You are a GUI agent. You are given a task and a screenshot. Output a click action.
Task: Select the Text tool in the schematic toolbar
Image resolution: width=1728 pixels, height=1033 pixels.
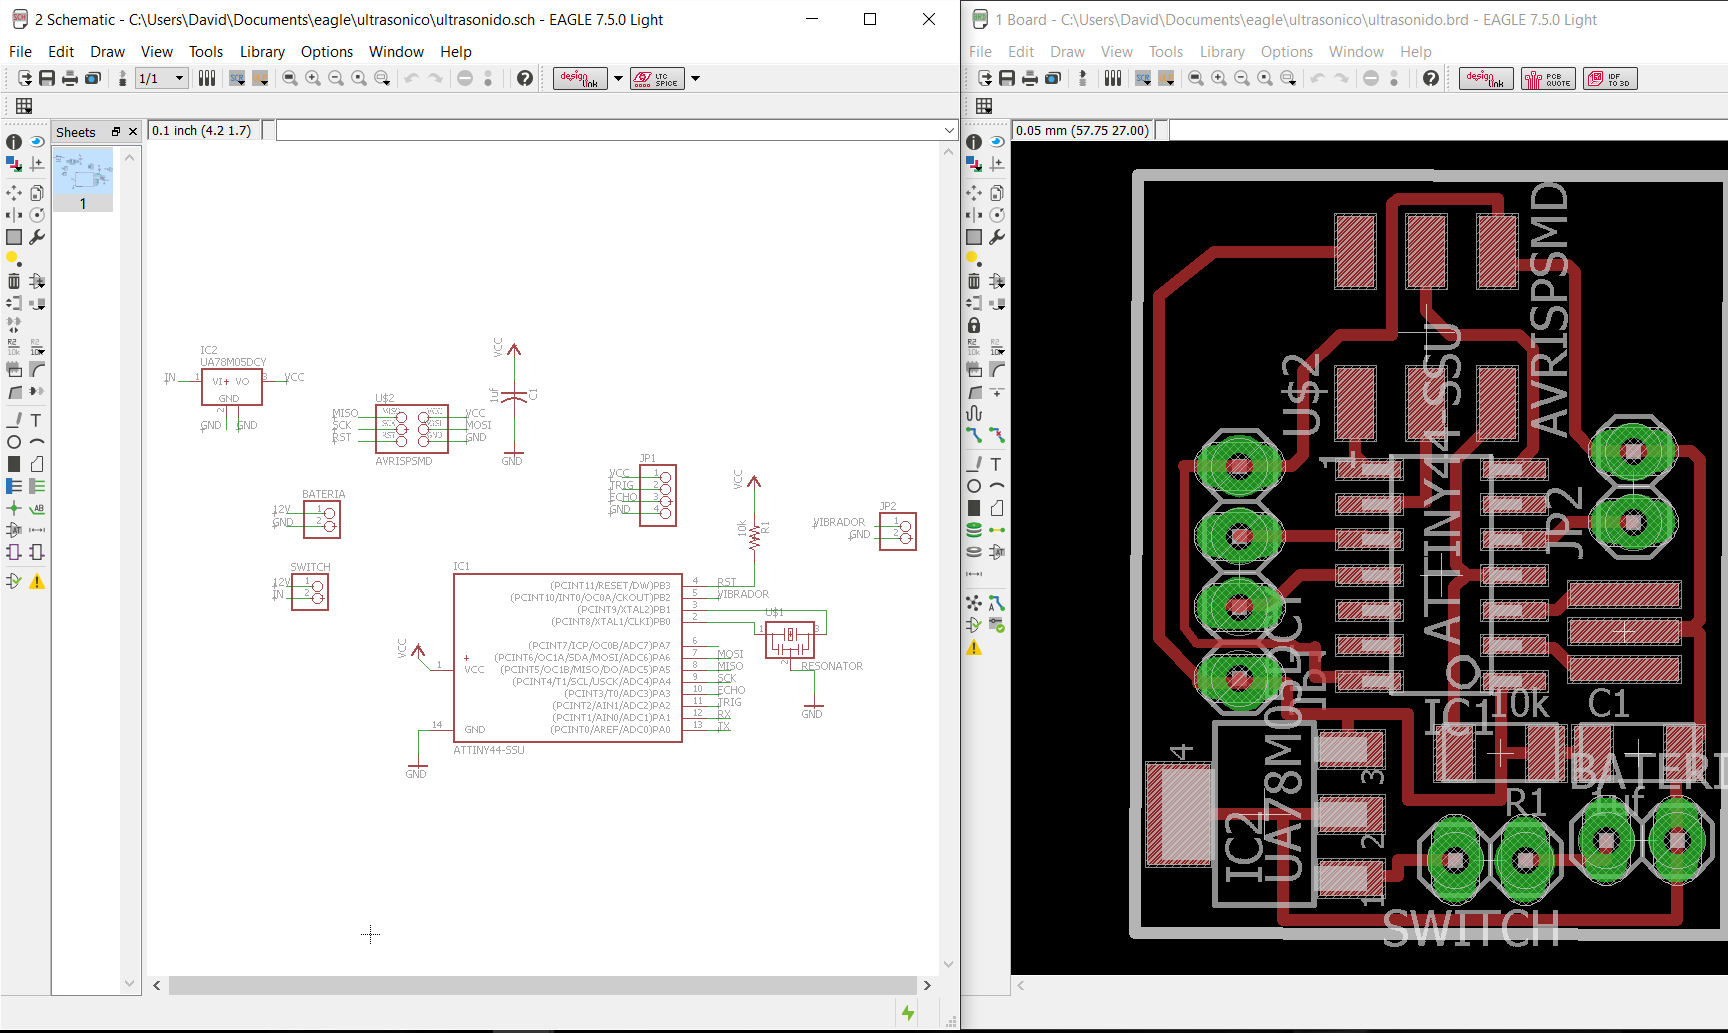tap(37, 420)
